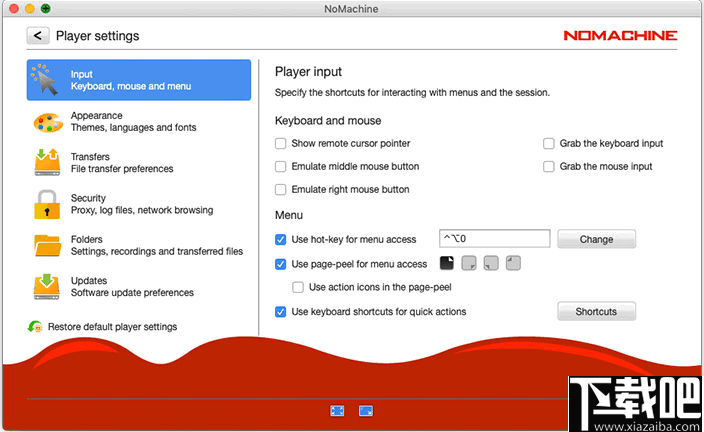
Task: Click the Keyboard and mouse heading
Action: [x=328, y=120]
